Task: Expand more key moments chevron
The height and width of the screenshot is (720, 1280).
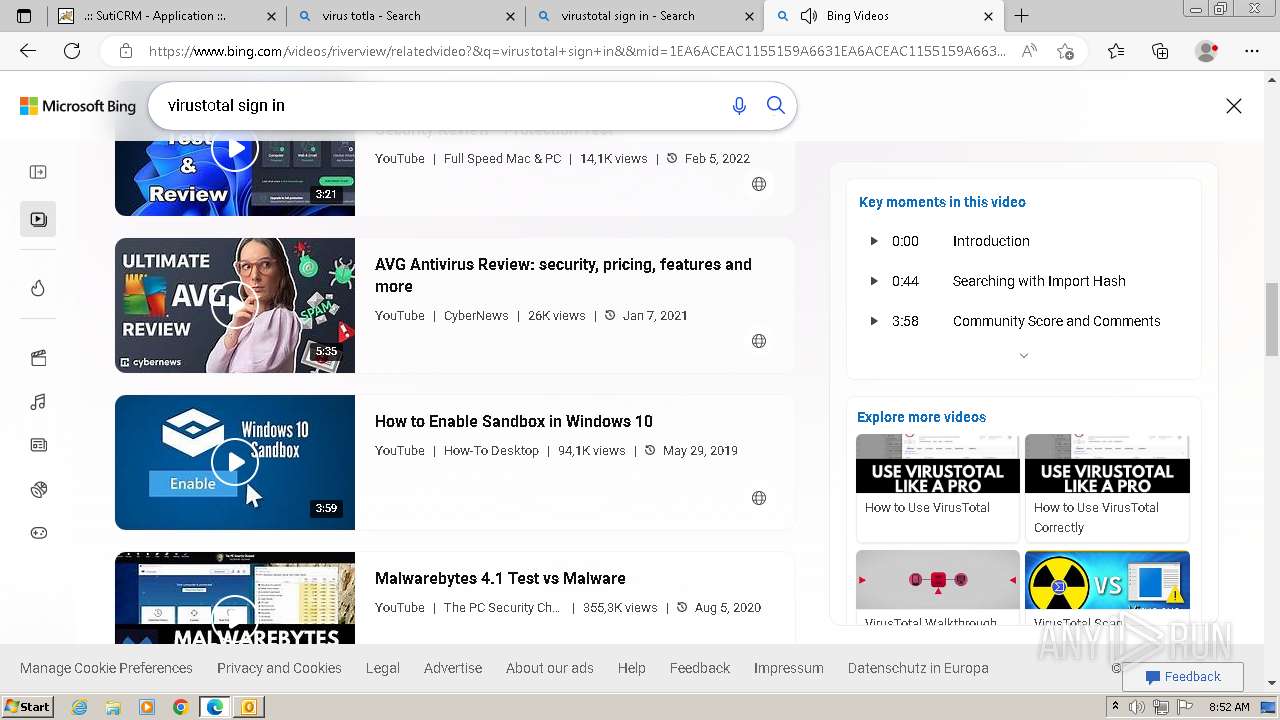Action: click(1023, 355)
